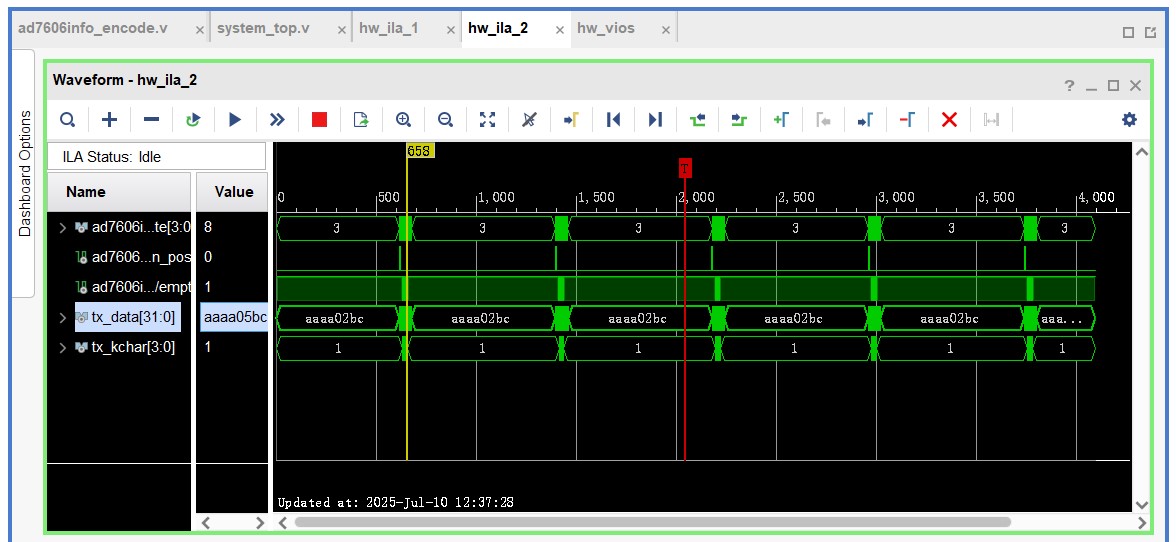Image resolution: width=1176 pixels, height=542 pixels.
Task: Click waveform horizontal scrollbar's right arrow
Action: pyautogui.click(x=1141, y=522)
